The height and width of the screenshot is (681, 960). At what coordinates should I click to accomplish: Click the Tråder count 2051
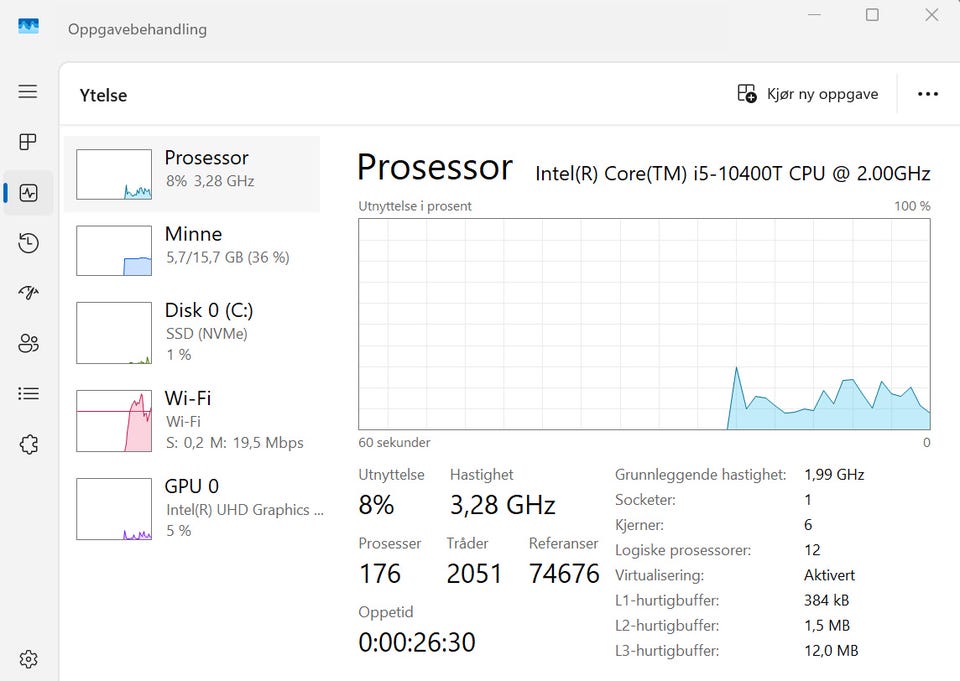(x=474, y=574)
